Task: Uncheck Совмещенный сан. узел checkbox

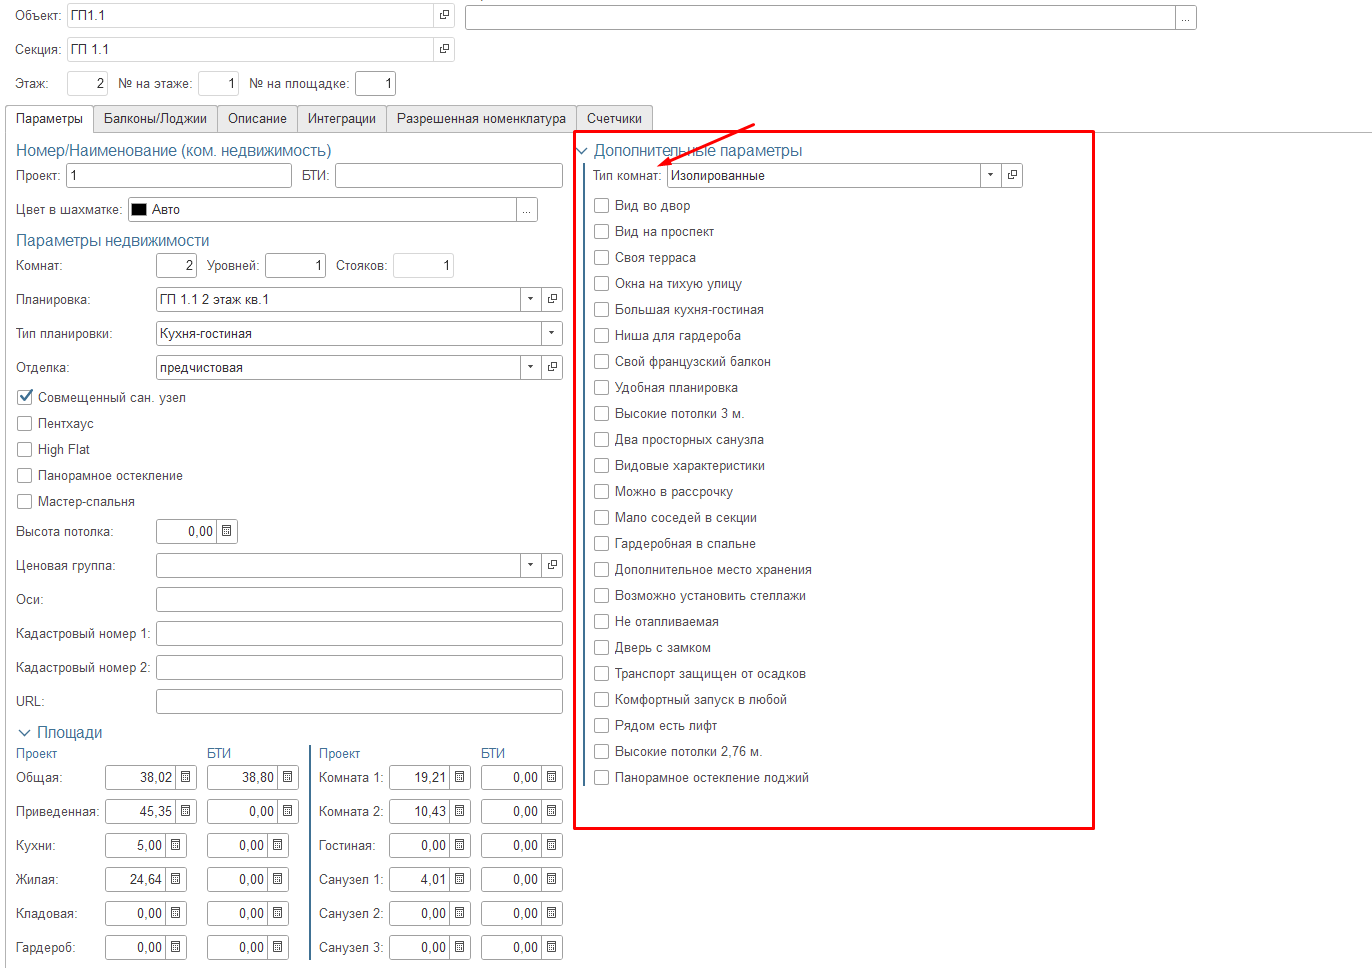Action: tap(25, 397)
